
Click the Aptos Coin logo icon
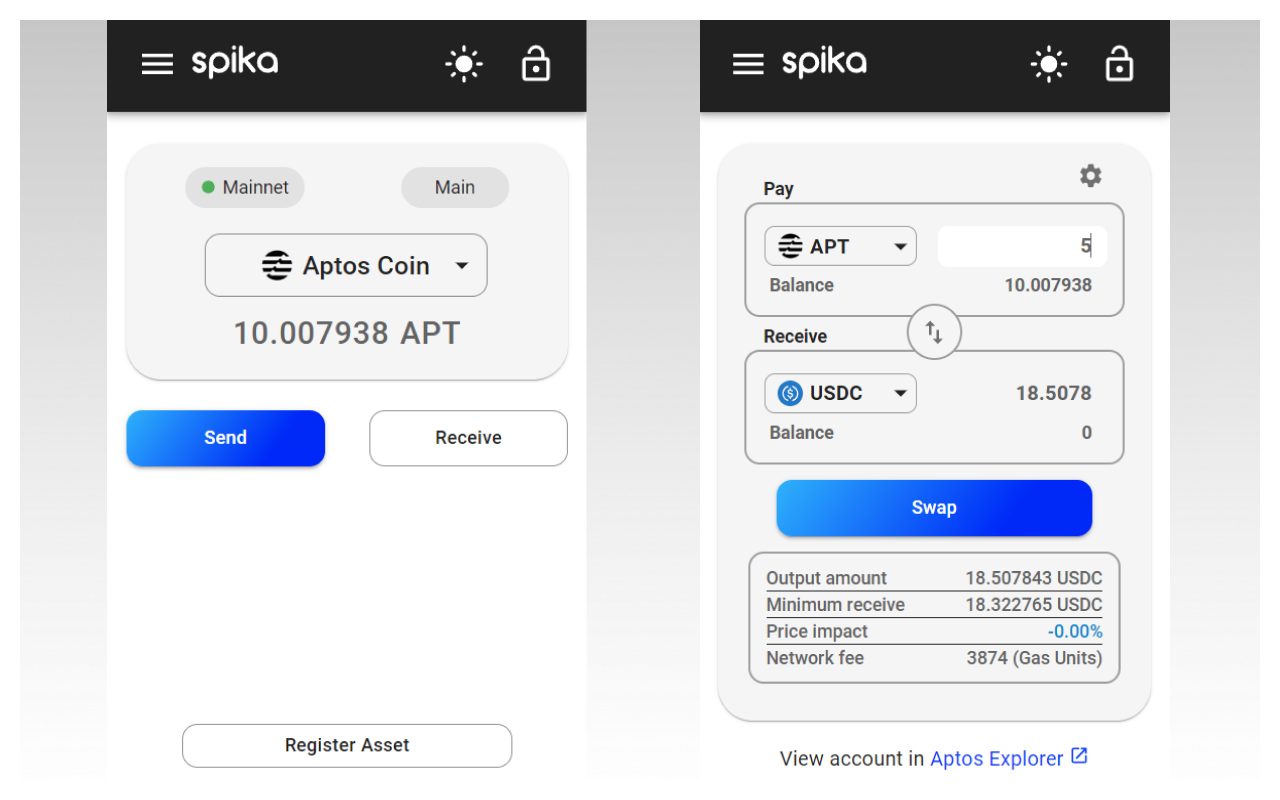277,266
